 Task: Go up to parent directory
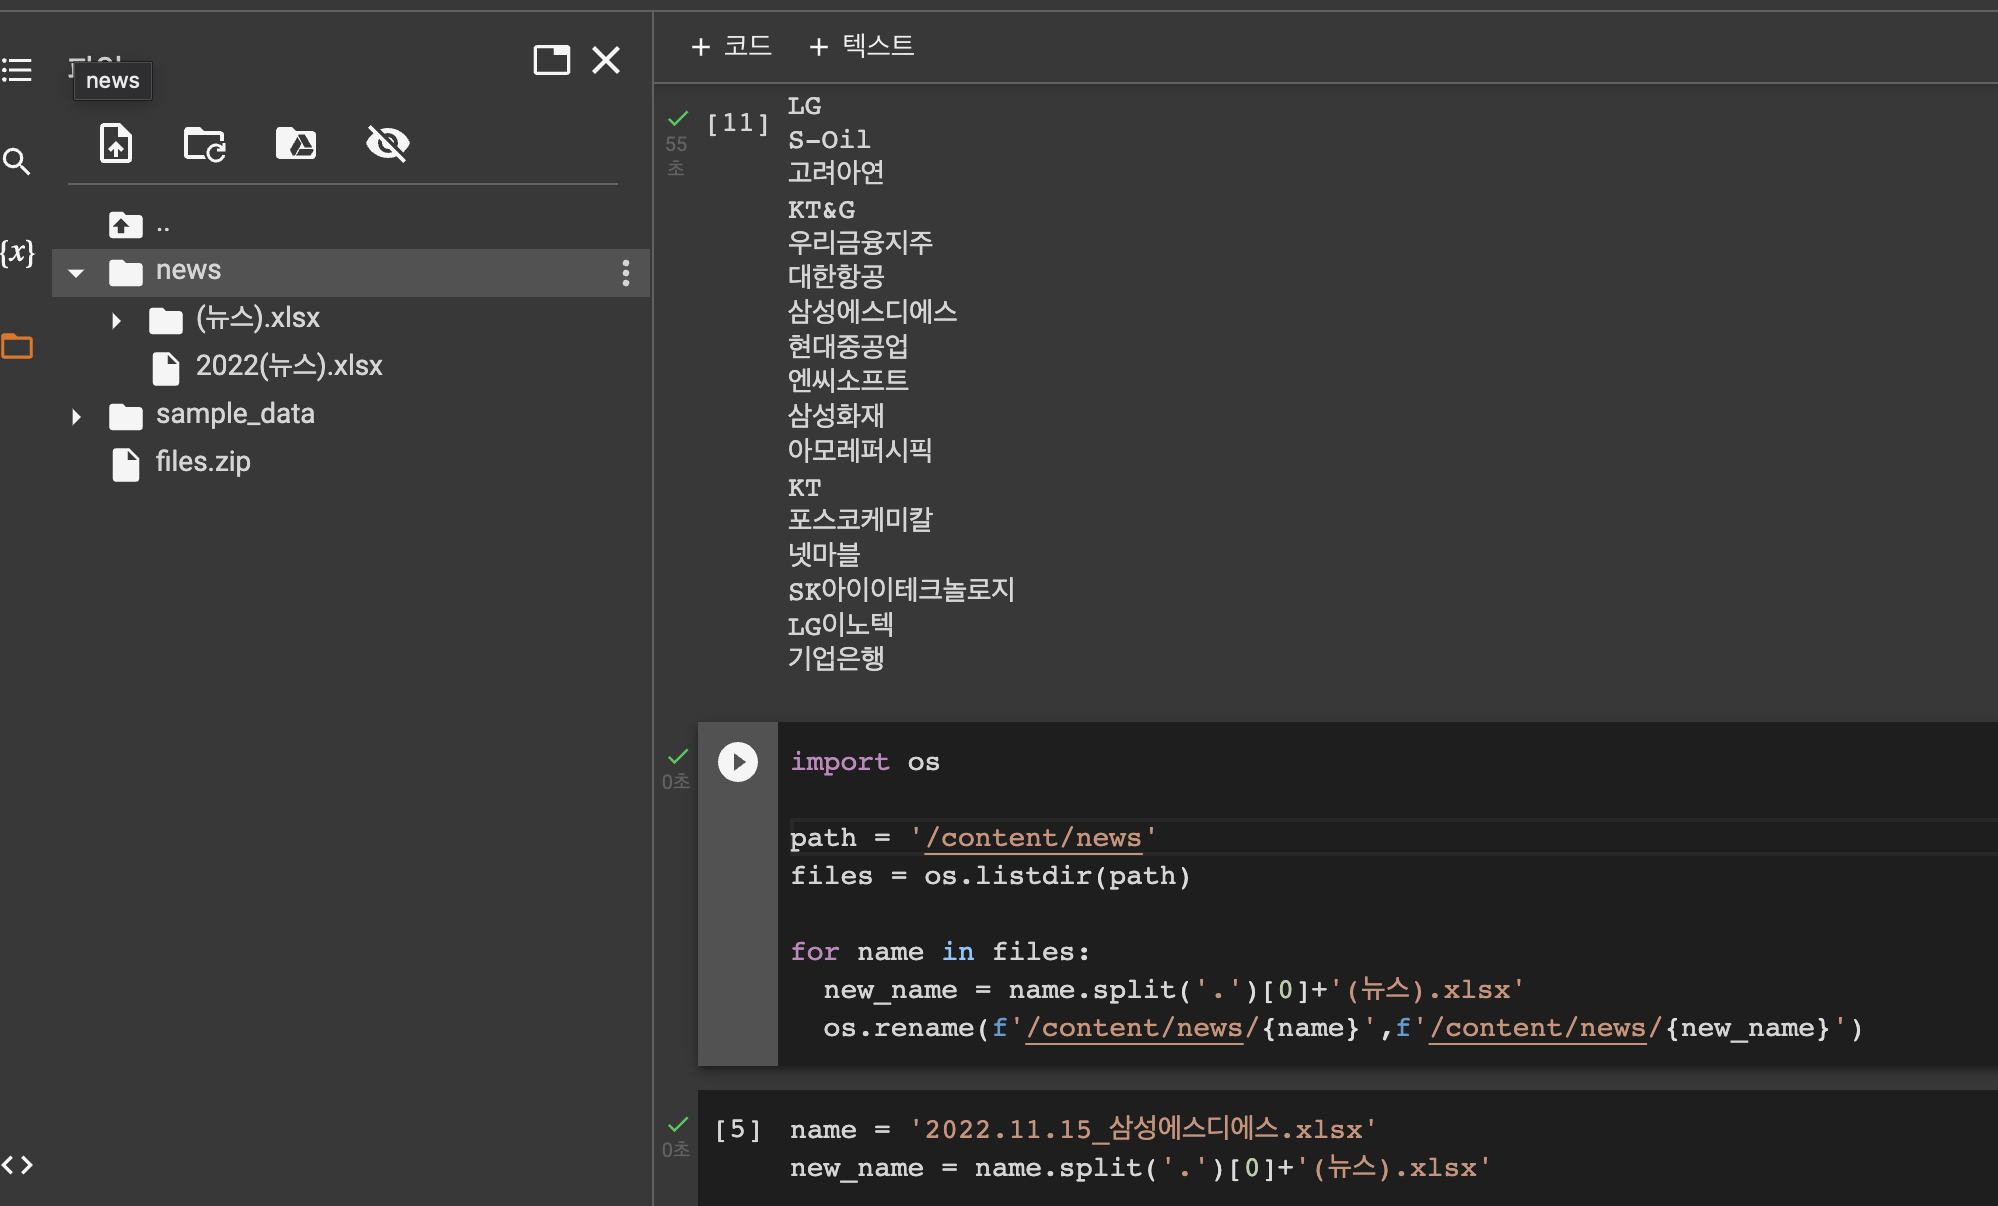[x=126, y=225]
